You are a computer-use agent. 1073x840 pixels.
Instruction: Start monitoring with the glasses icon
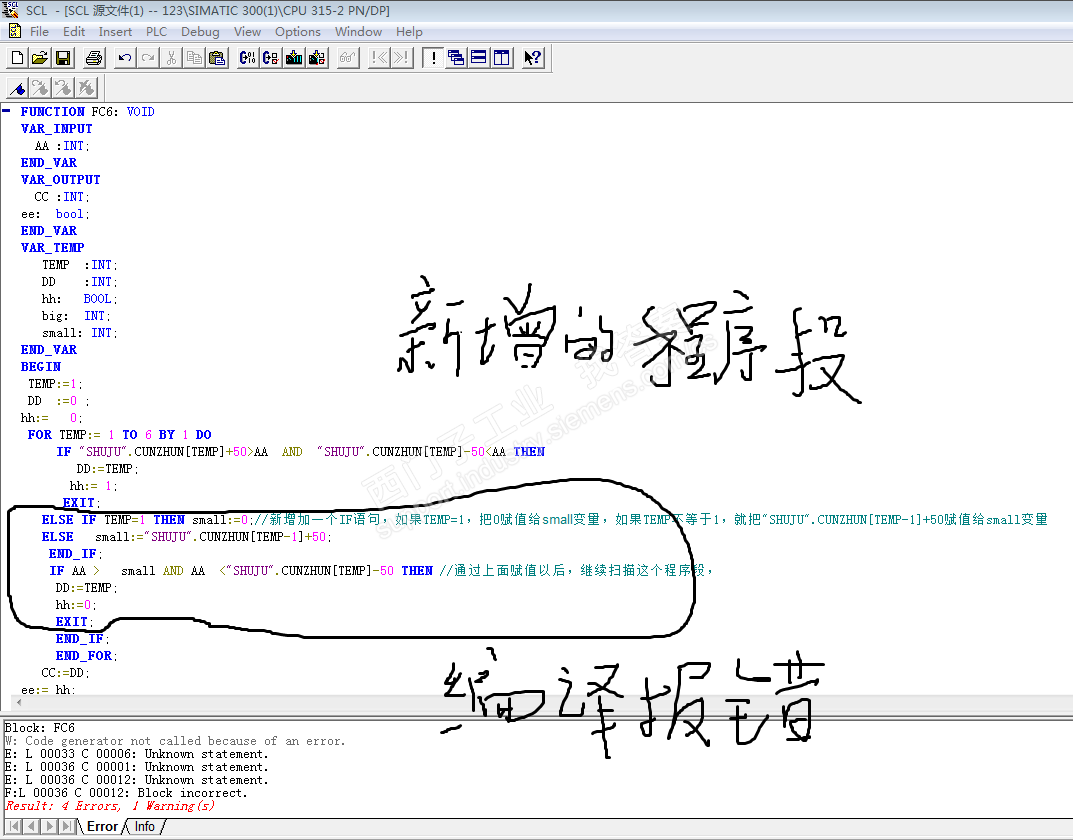pos(348,58)
